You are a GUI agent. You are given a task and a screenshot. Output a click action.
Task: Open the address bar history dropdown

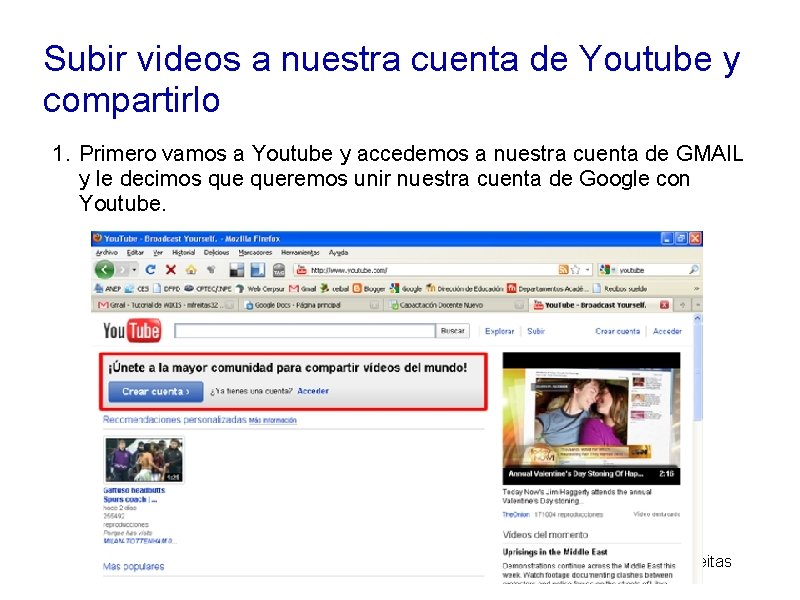click(x=587, y=269)
